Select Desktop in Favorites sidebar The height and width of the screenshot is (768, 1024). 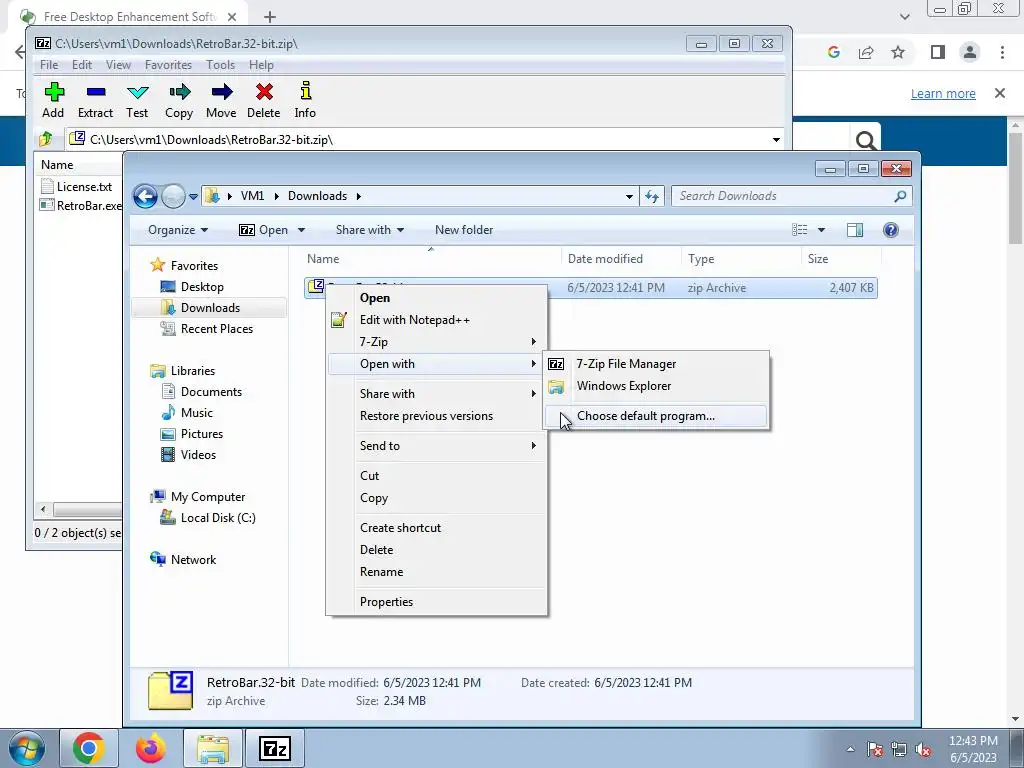[x=202, y=287]
